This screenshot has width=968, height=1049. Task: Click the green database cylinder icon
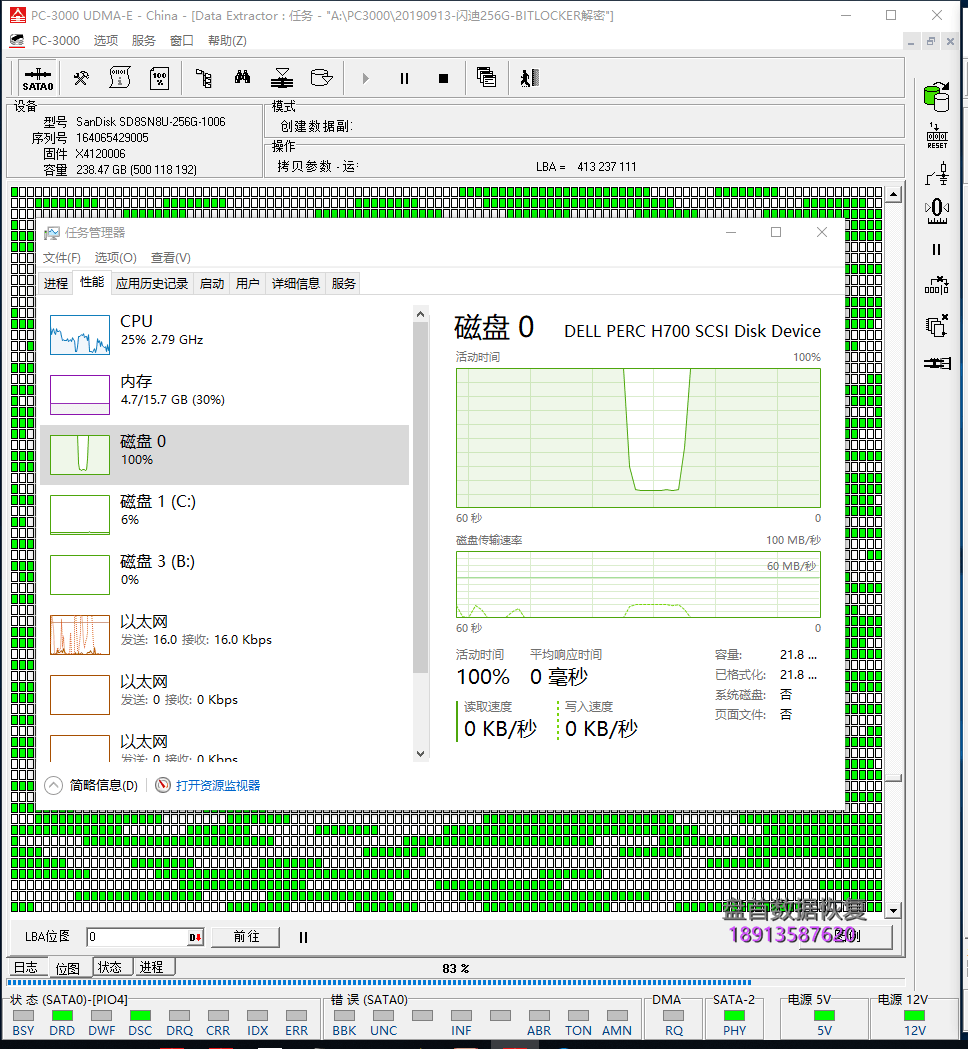coord(937,97)
